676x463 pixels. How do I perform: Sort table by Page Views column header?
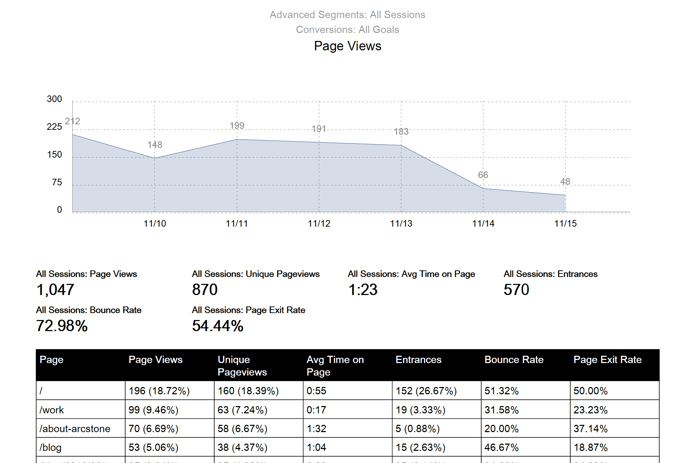[x=155, y=360]
